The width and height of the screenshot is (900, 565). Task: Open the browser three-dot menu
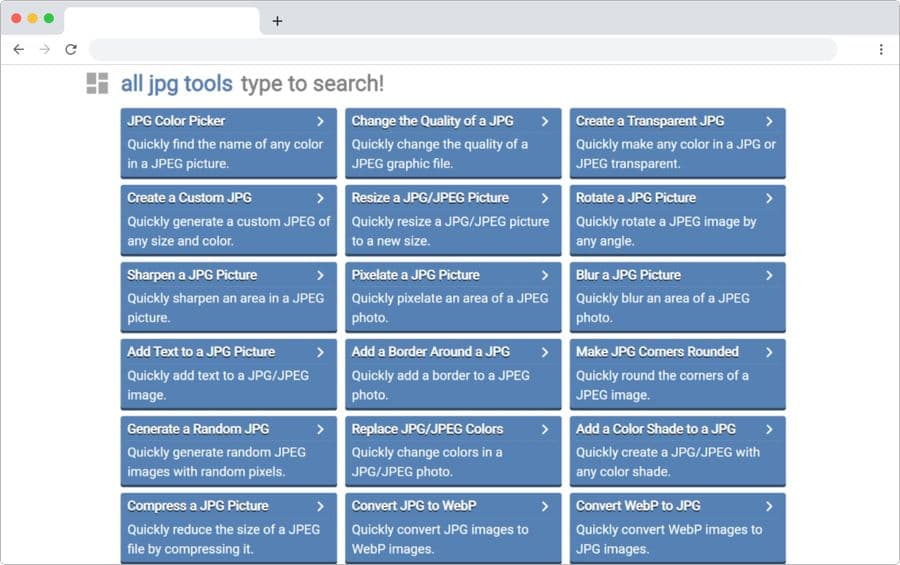pos(880,49)
